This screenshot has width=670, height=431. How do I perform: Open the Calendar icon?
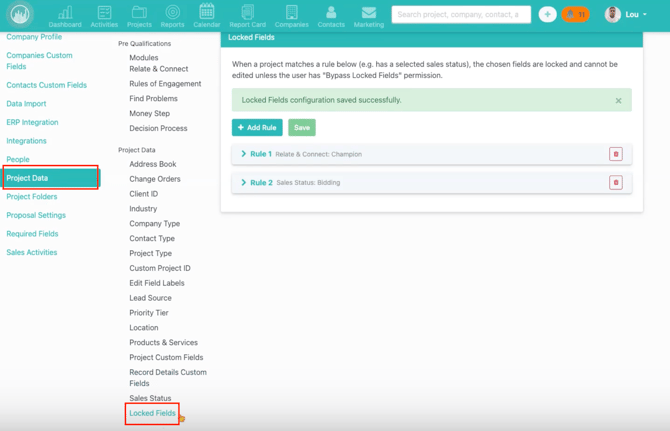[x=207, y=14]
